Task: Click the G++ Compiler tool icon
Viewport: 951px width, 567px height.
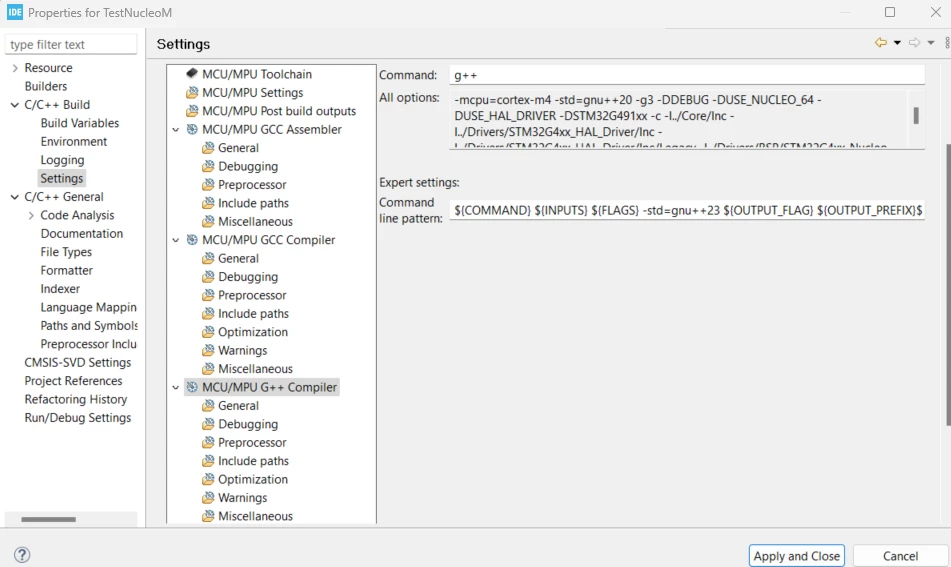Action: click(192, 387)
